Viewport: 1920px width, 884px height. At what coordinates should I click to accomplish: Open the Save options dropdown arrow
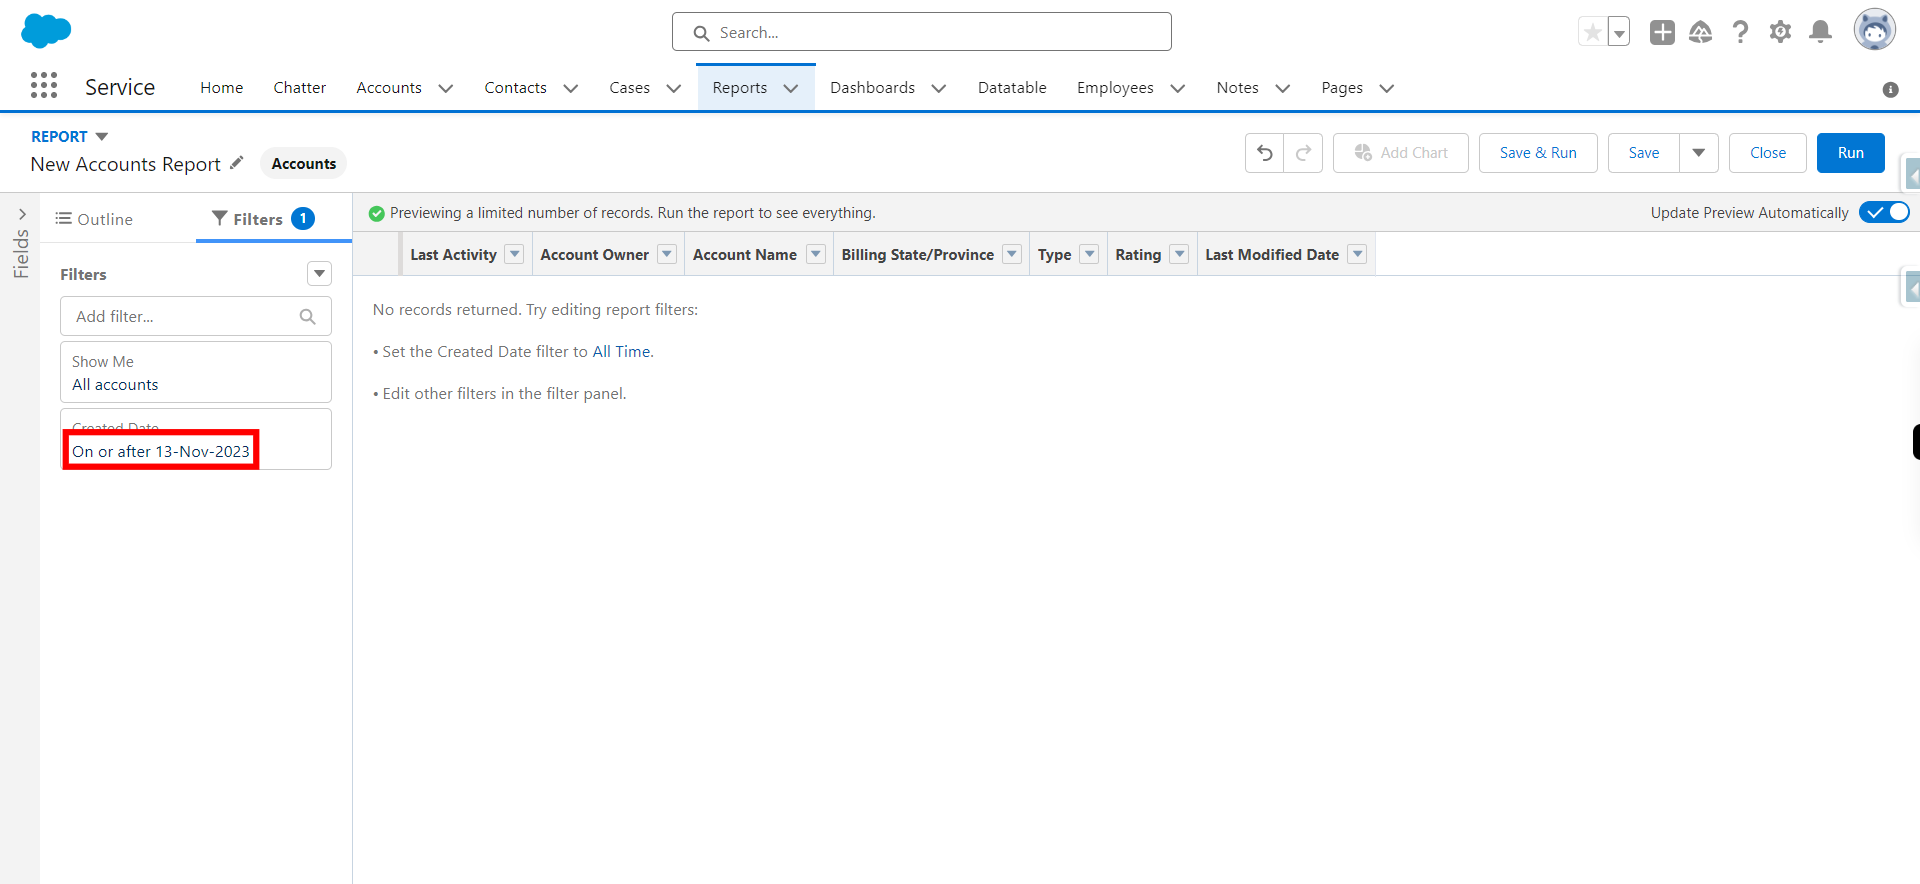coord(1699,153)
